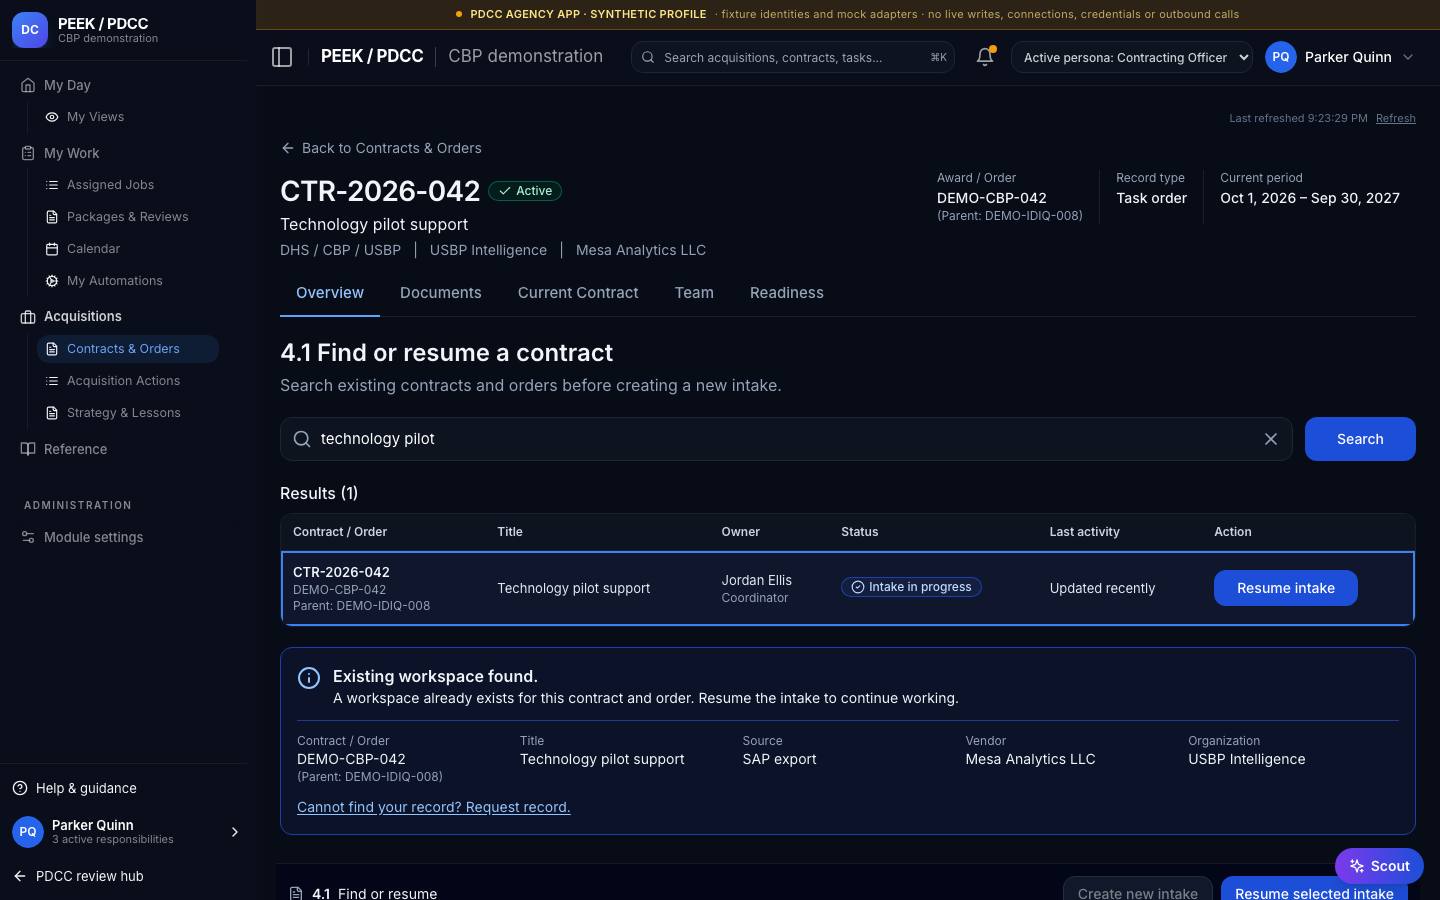
Task: Select the CTR-2026-042 result row
Action: click(x=848, y=588)
